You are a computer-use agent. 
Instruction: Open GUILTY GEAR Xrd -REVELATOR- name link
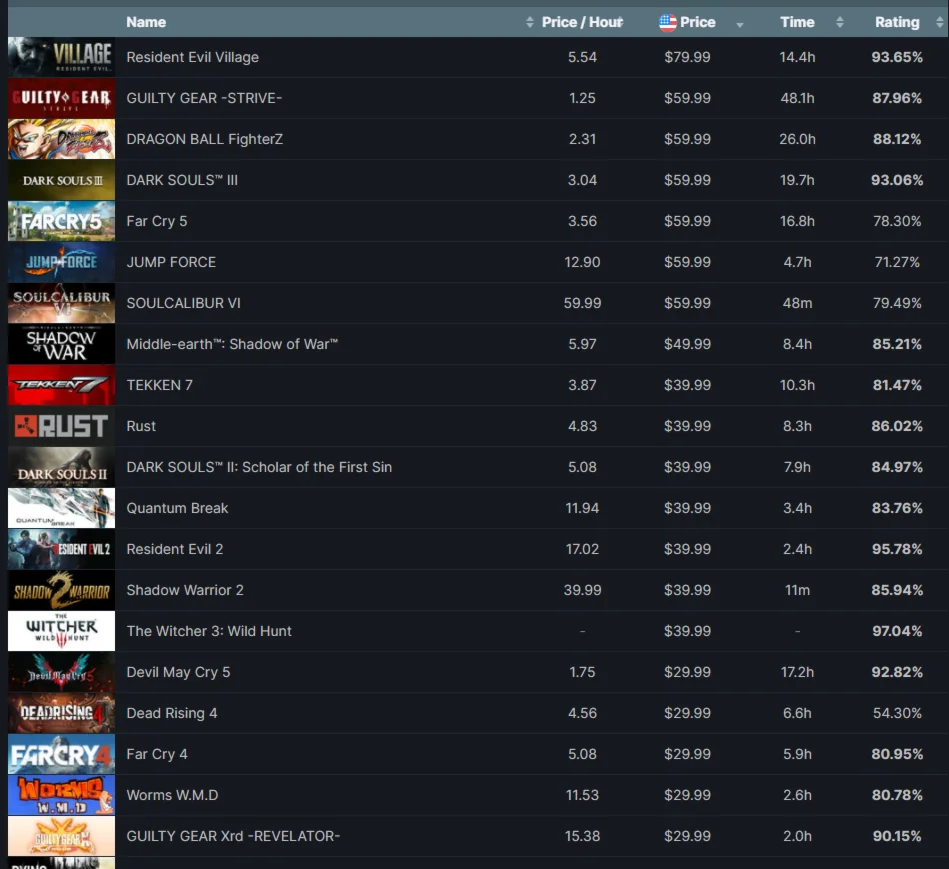tap(233, 836)
